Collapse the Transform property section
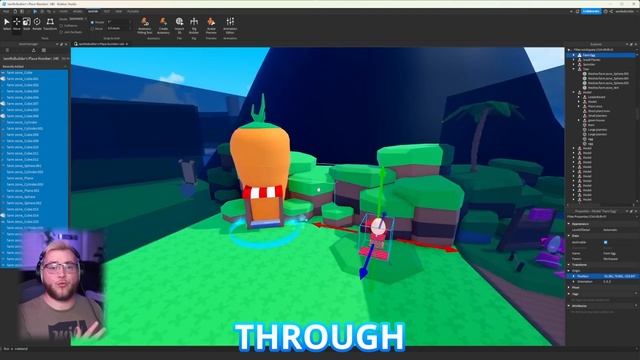The height and width of the screenshot is (360, 640). pos(569,264)
